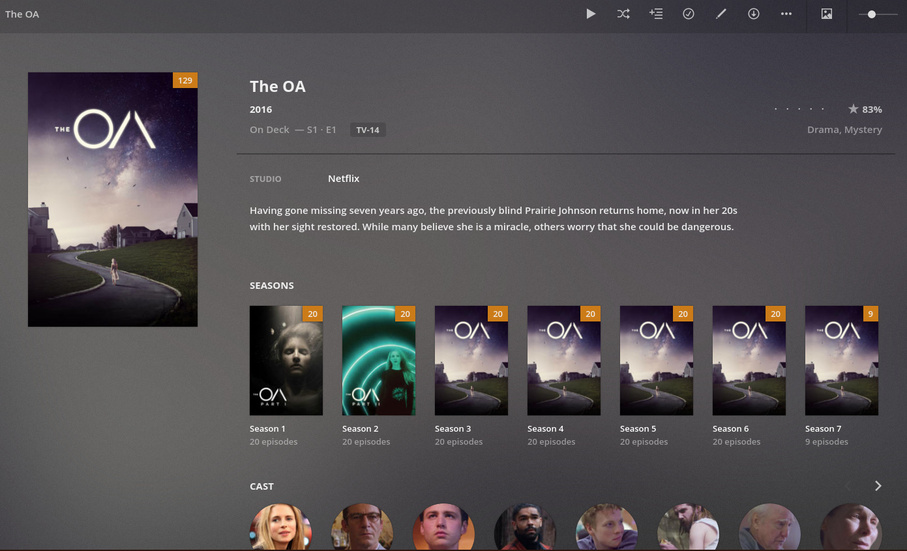Play The OA from the toolbar
Screen dimensions: 907x551
pos(590,14)
